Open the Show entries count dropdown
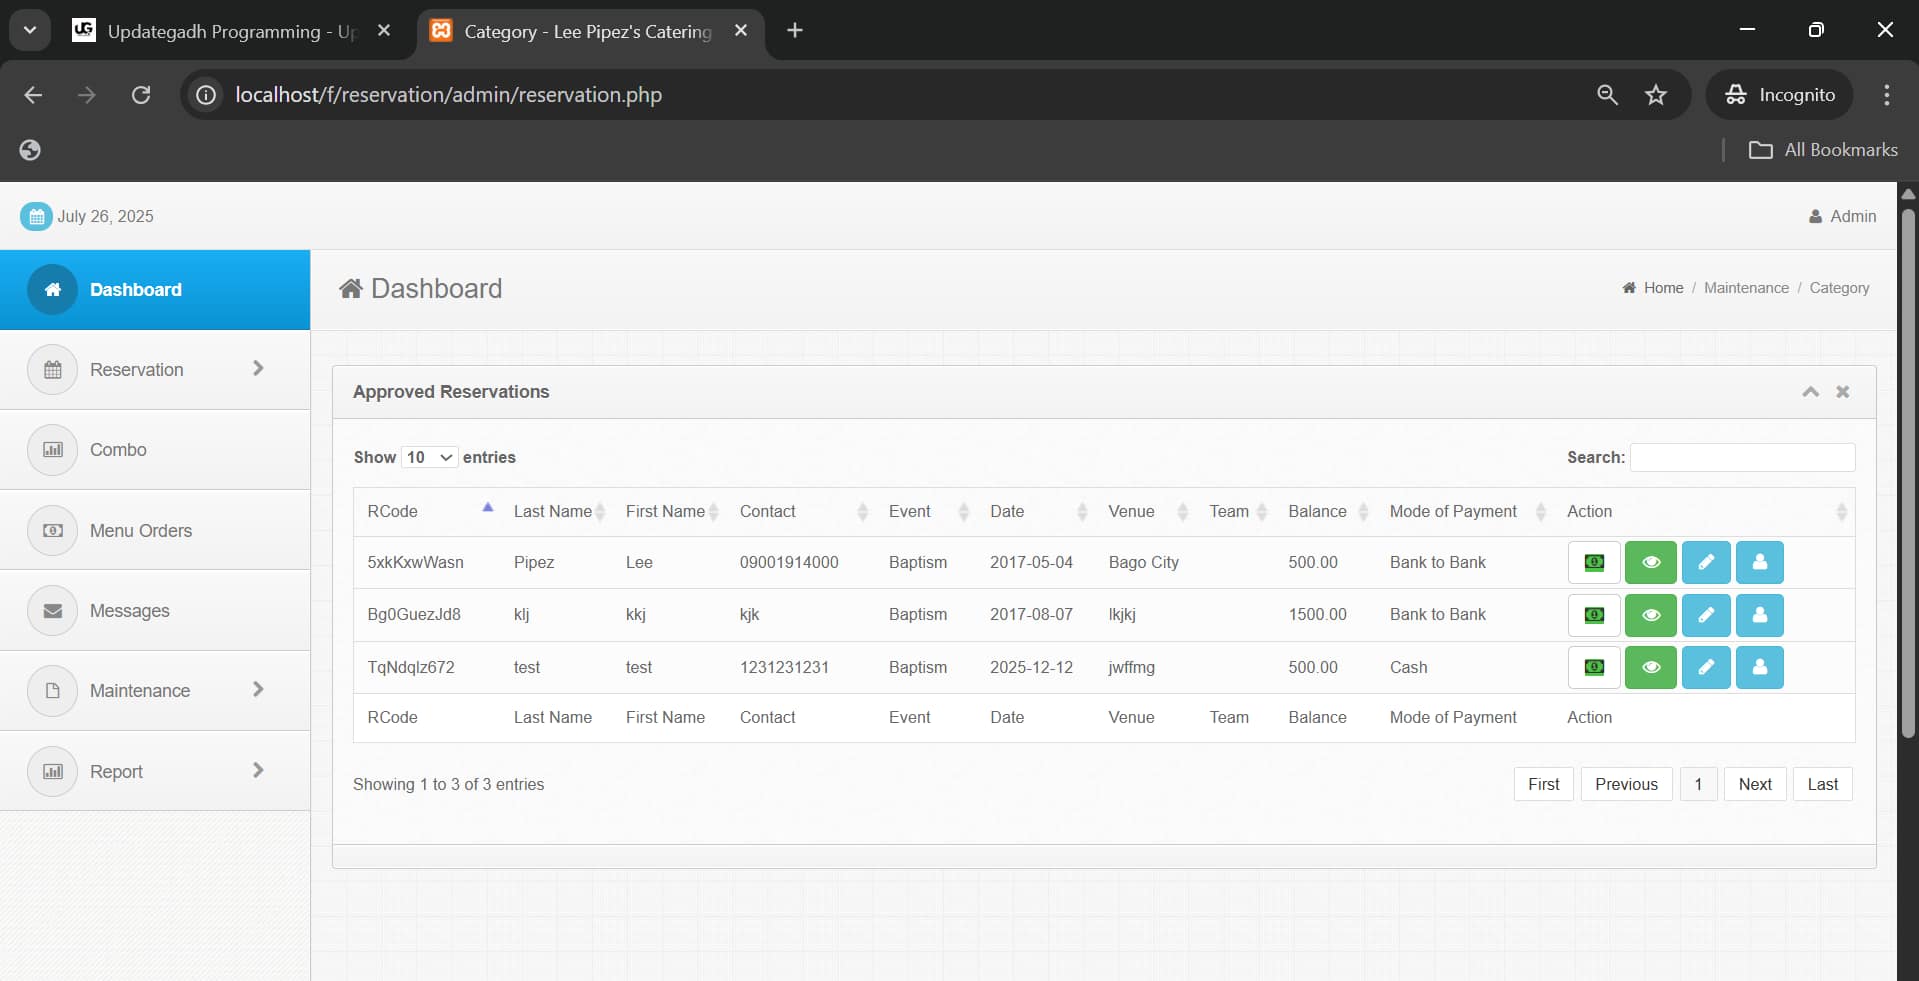This screenshot has height=981, width=1919. (429, 457)
